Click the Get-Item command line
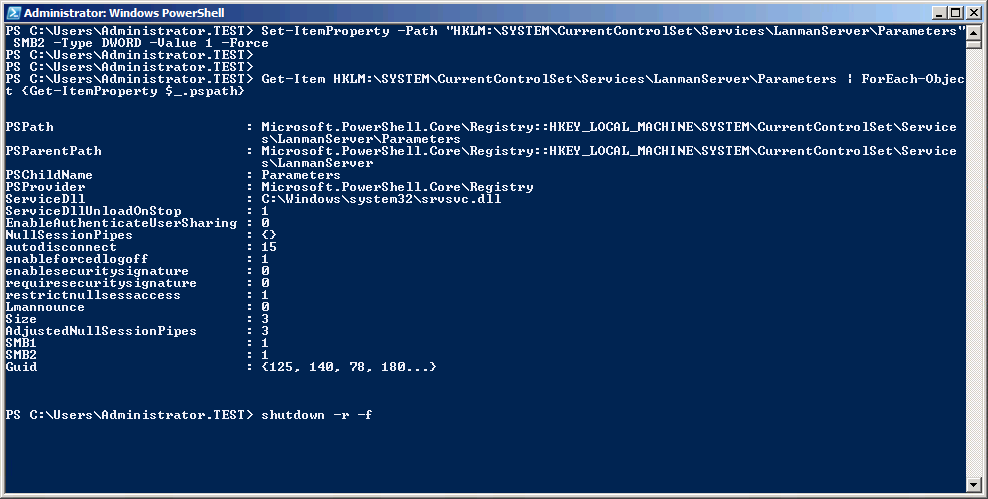The image size is (988, 499). tap(612, 79)
